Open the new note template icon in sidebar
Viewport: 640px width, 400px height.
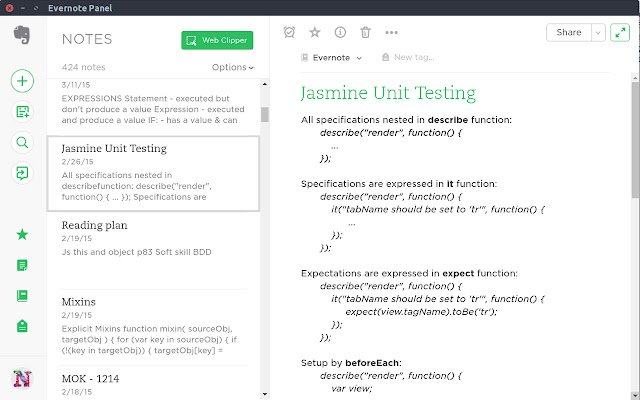(22, 112)
